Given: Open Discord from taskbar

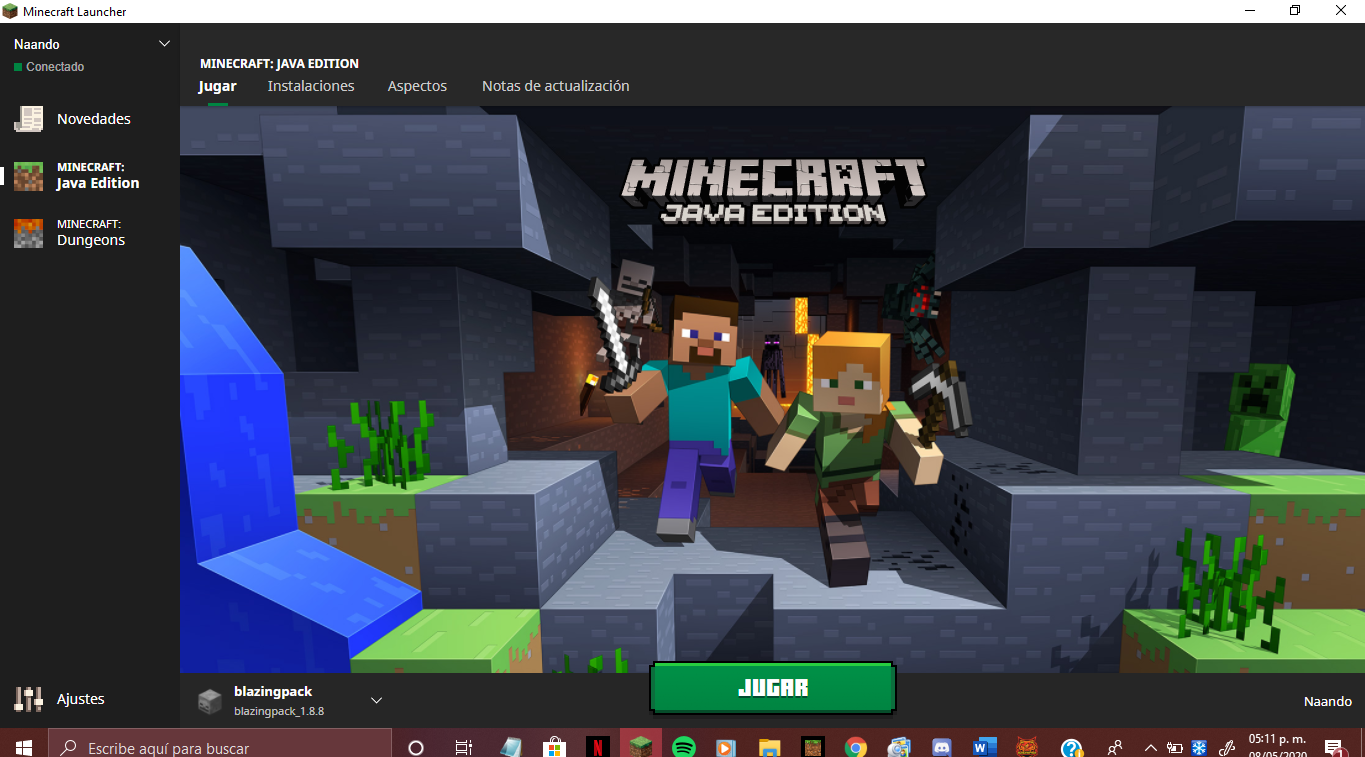Looking at the screenshot, I should 941,747.
